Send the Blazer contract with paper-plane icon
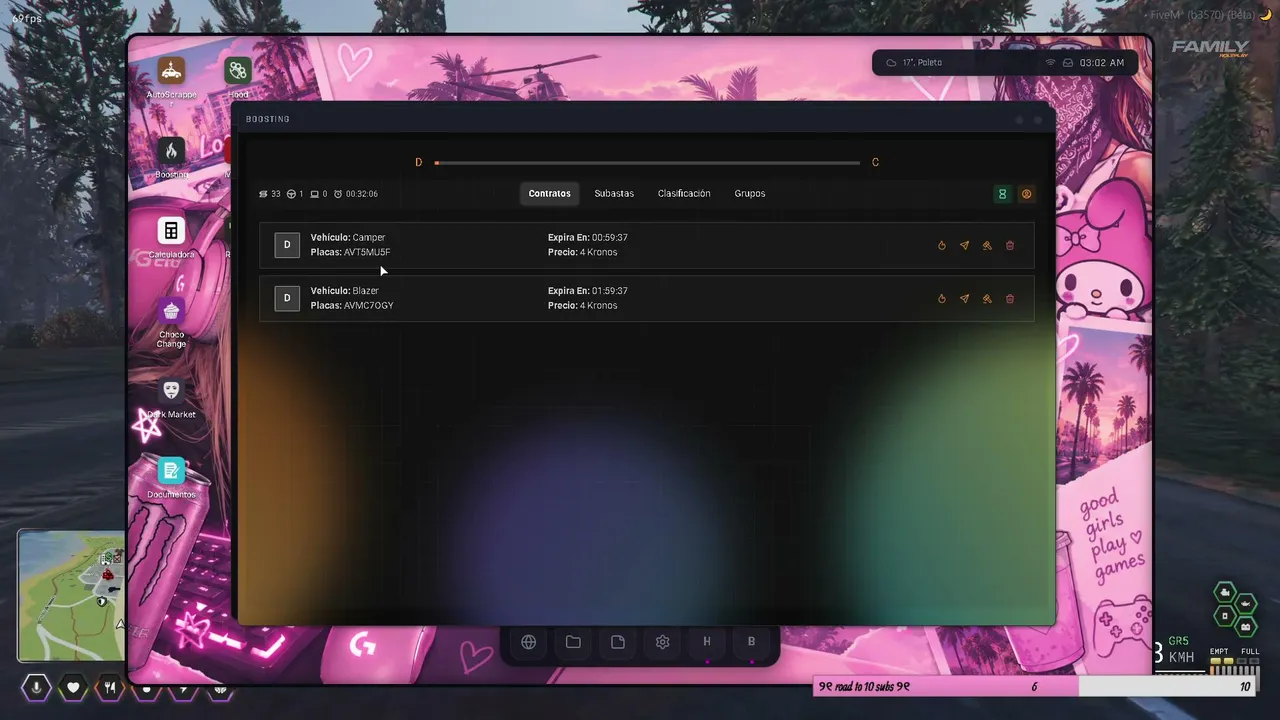Viewport: 1280px width, 720px height. point(964,298)
